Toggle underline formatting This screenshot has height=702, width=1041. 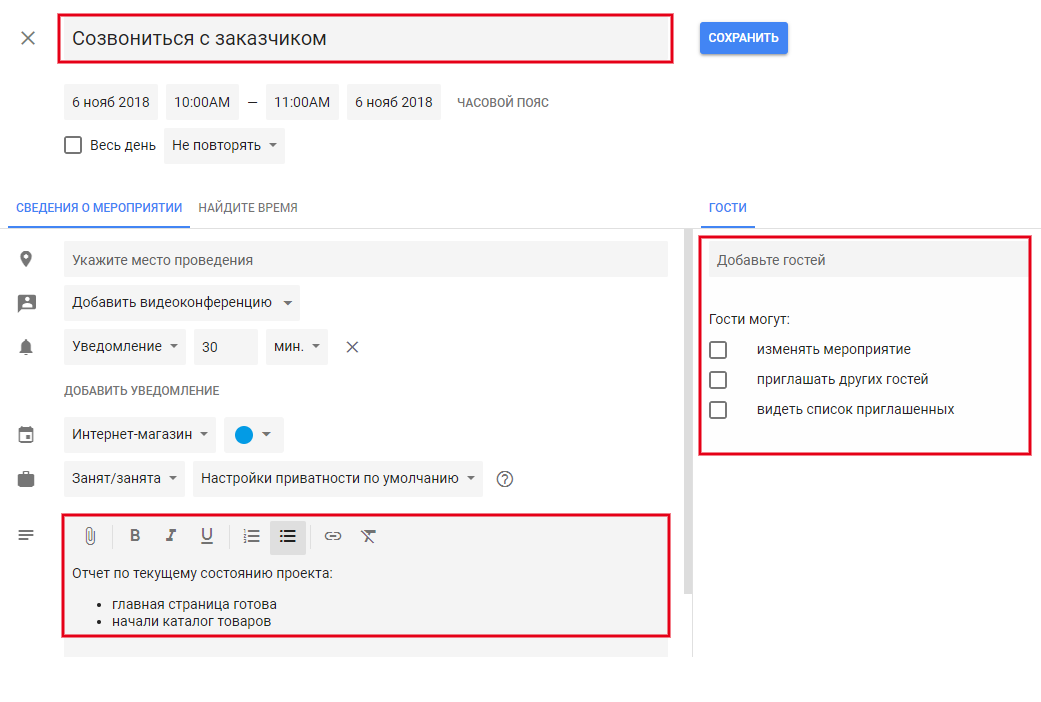(x=207, y=536)
